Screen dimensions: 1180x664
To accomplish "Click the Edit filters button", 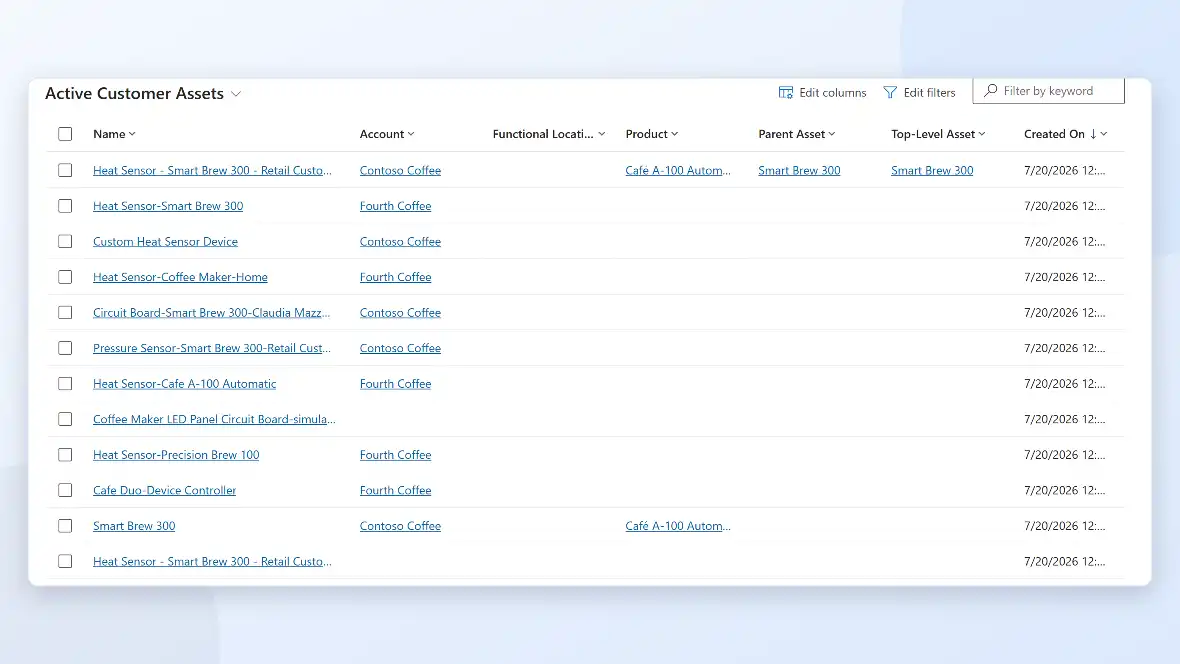I will click(x=920, y=93).
